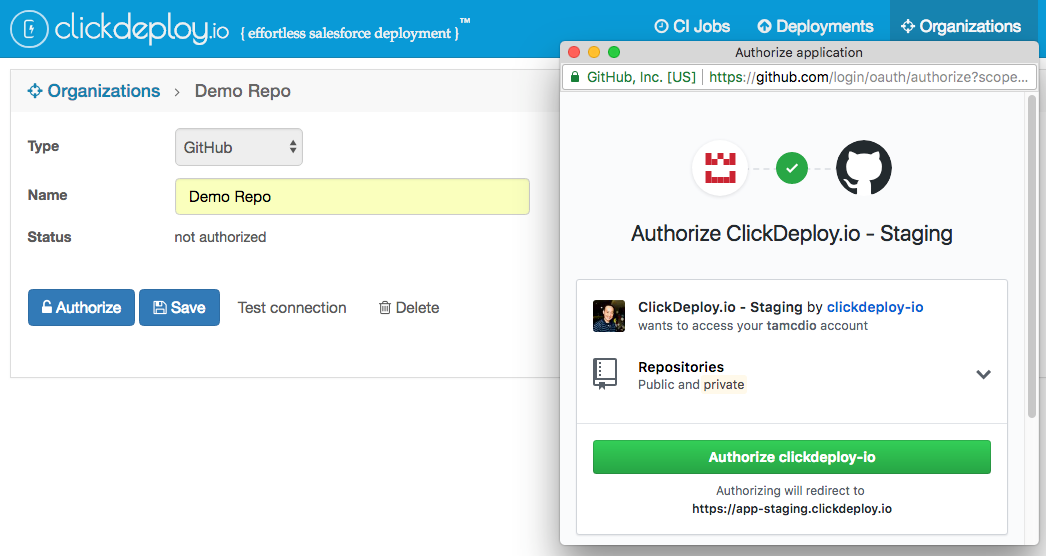Click the Public and private text
Screen dimensions: 1046x556
click(x=691, y=384)
